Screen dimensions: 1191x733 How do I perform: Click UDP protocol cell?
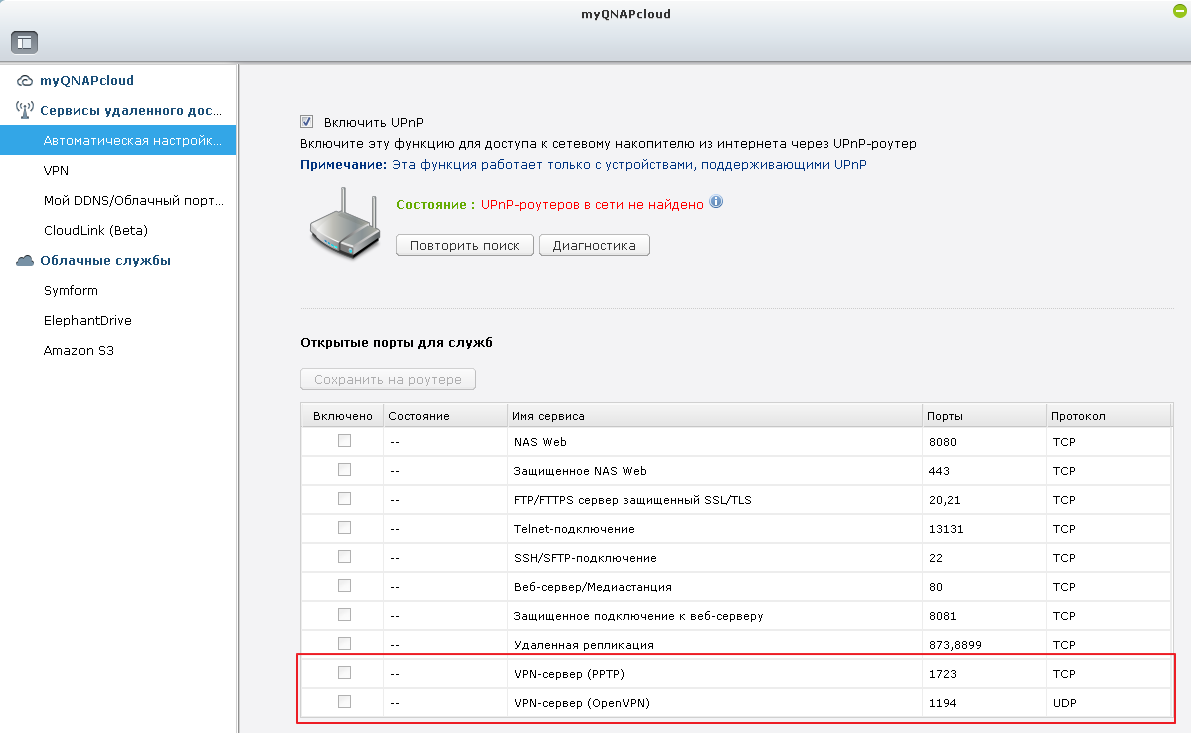pos(1064,703)
